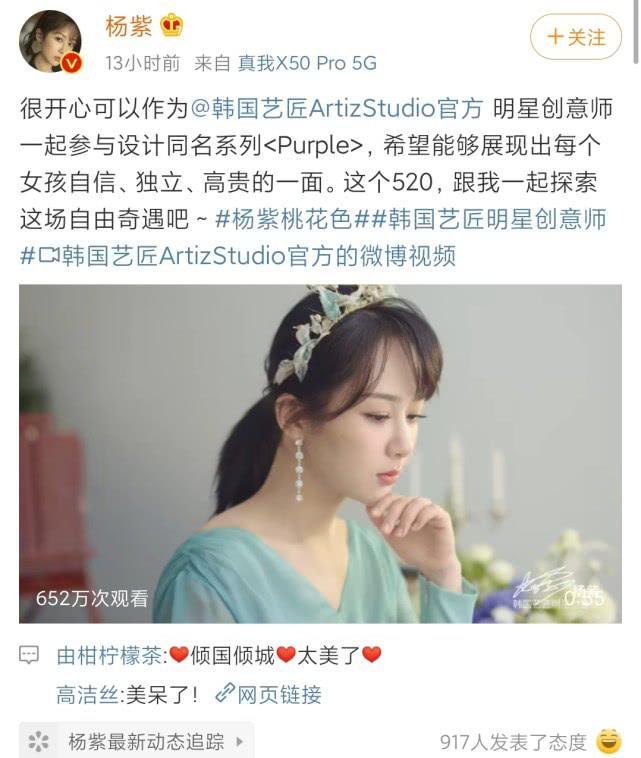View the 917人发表了态度 reactions
Screen dimensions: 641x758
click(x=513, y=742)
